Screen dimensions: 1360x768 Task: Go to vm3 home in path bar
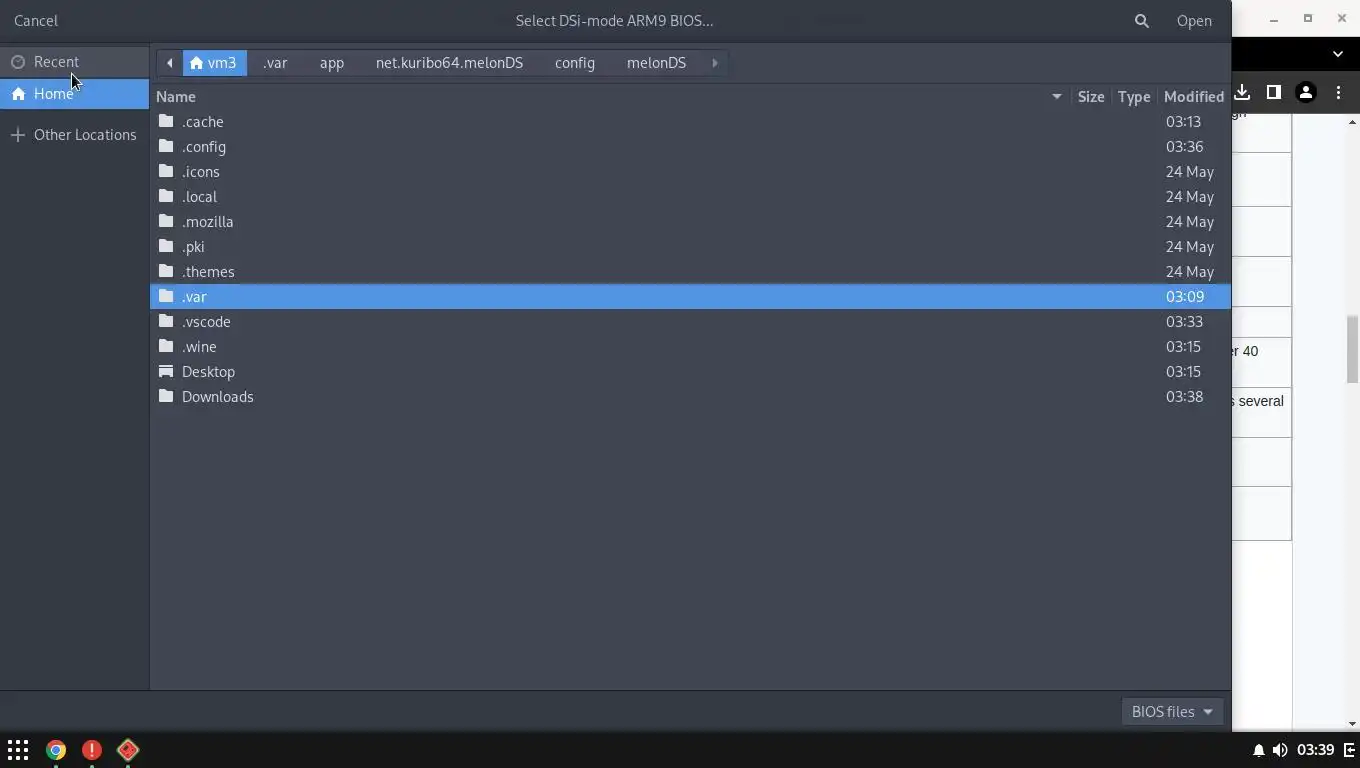pos(214,63)
